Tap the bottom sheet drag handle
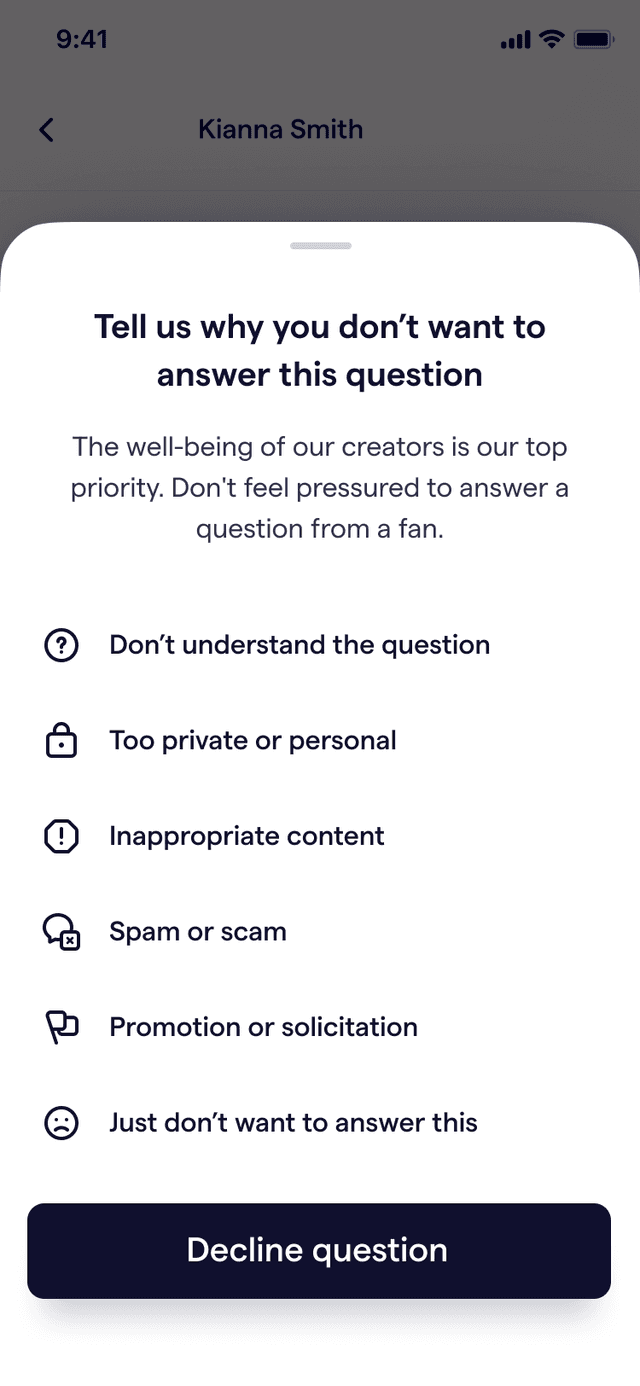640x1386 pixels. click(321, 245)
